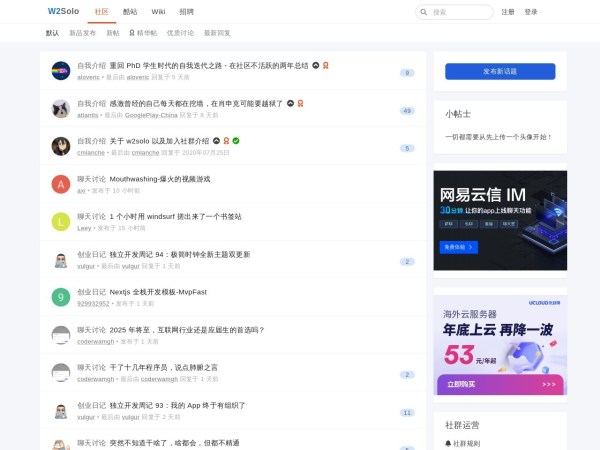The height and width of the screenshot is (450, 600).
Task: Click the 注册 link
Action: pos(508,12)
